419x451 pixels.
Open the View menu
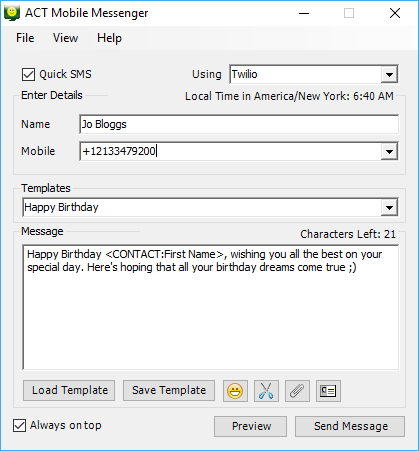tap(65, 38)
